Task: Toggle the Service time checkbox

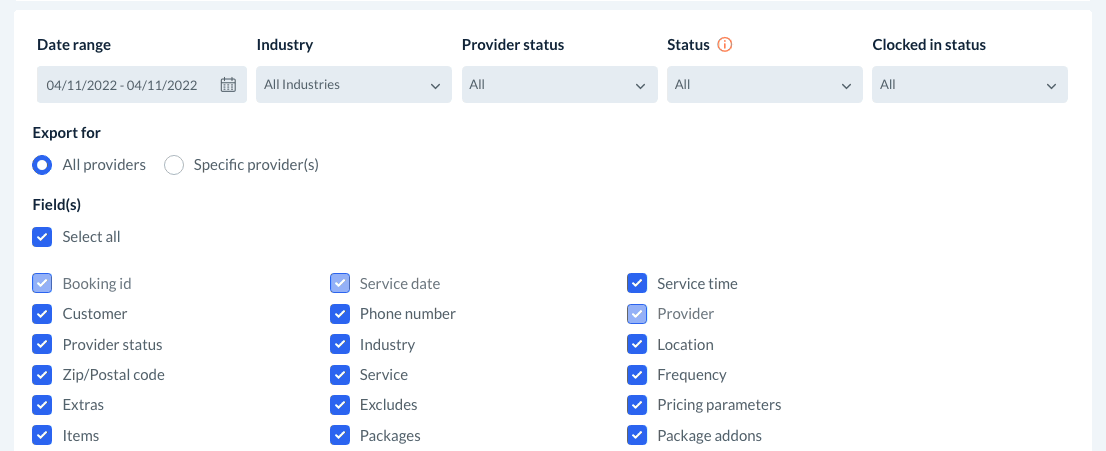Action: coord(637,283)
